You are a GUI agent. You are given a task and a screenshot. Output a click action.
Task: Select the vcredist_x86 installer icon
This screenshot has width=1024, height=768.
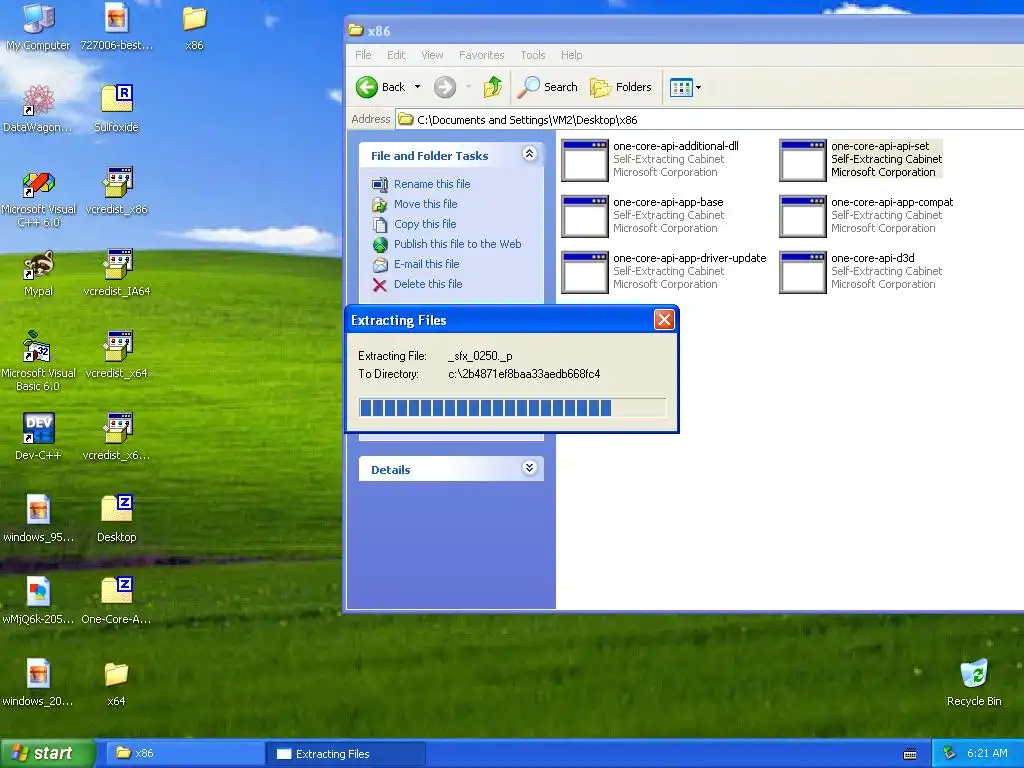tap(116, 190)
